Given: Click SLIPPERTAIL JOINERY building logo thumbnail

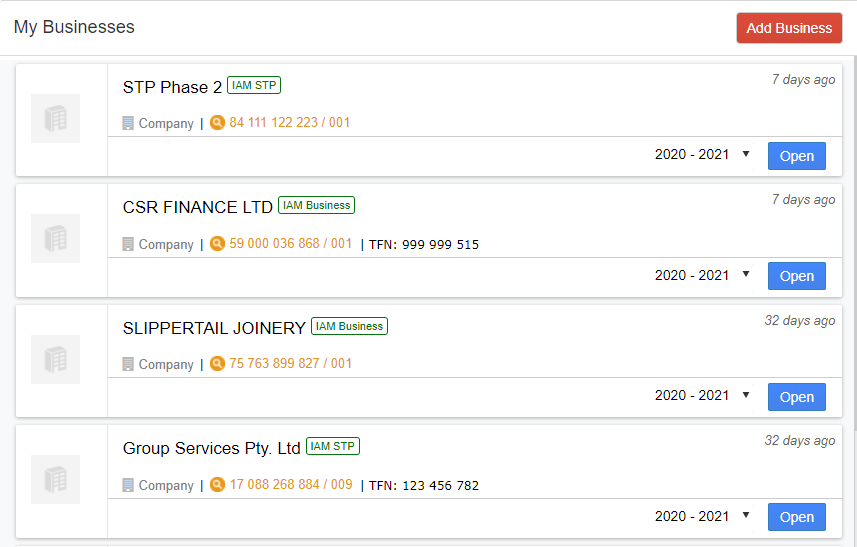Looking at the screenshot, I should (55, 360).
